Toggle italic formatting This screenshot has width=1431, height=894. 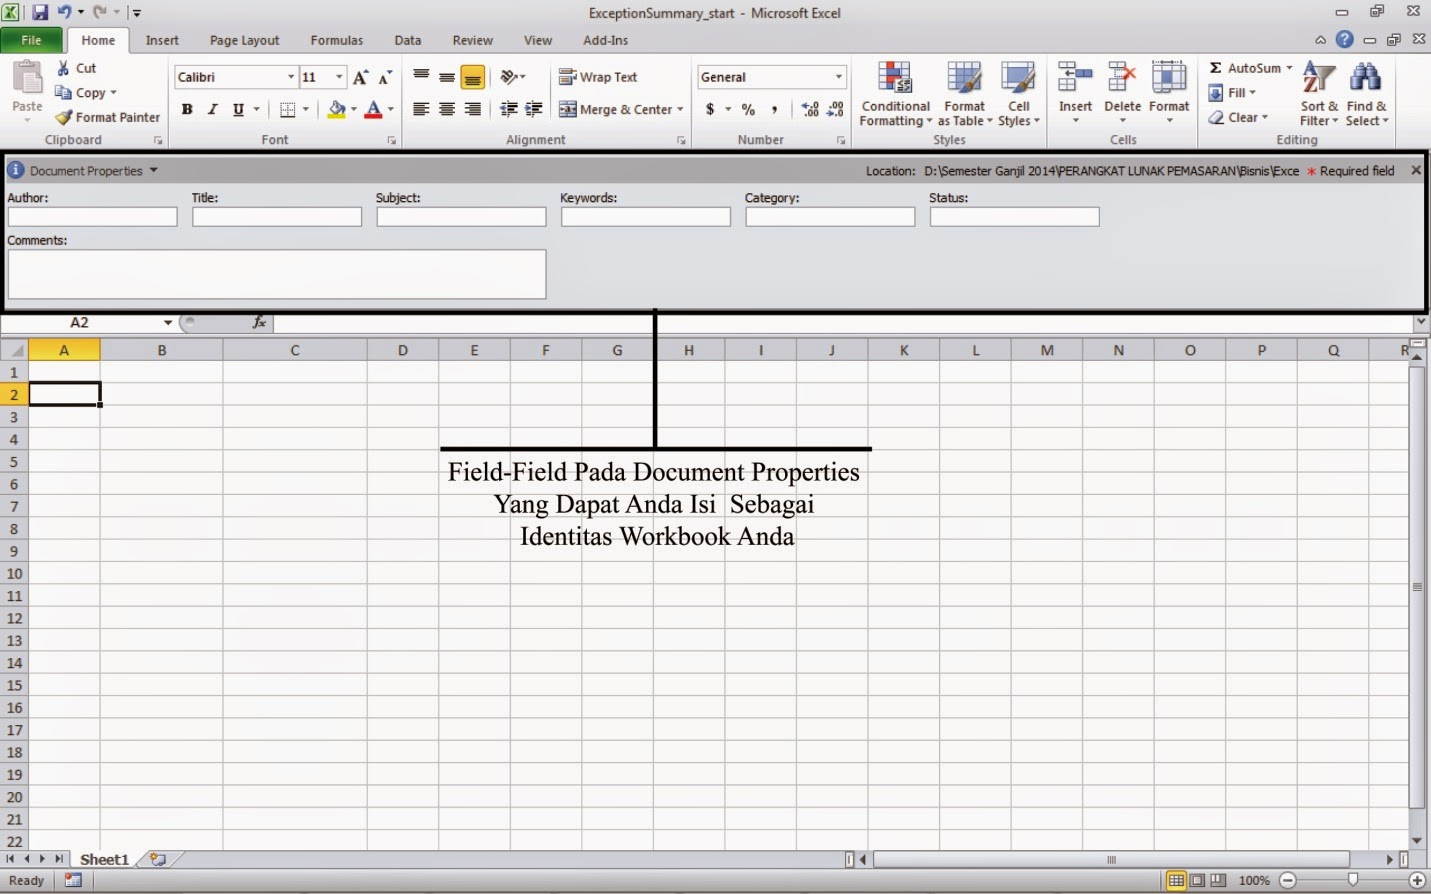pos(212,109)
